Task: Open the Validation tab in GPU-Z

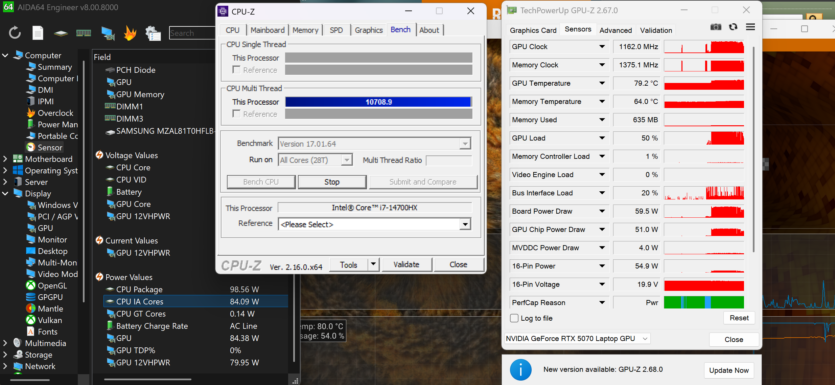Action: pos(656,30)
